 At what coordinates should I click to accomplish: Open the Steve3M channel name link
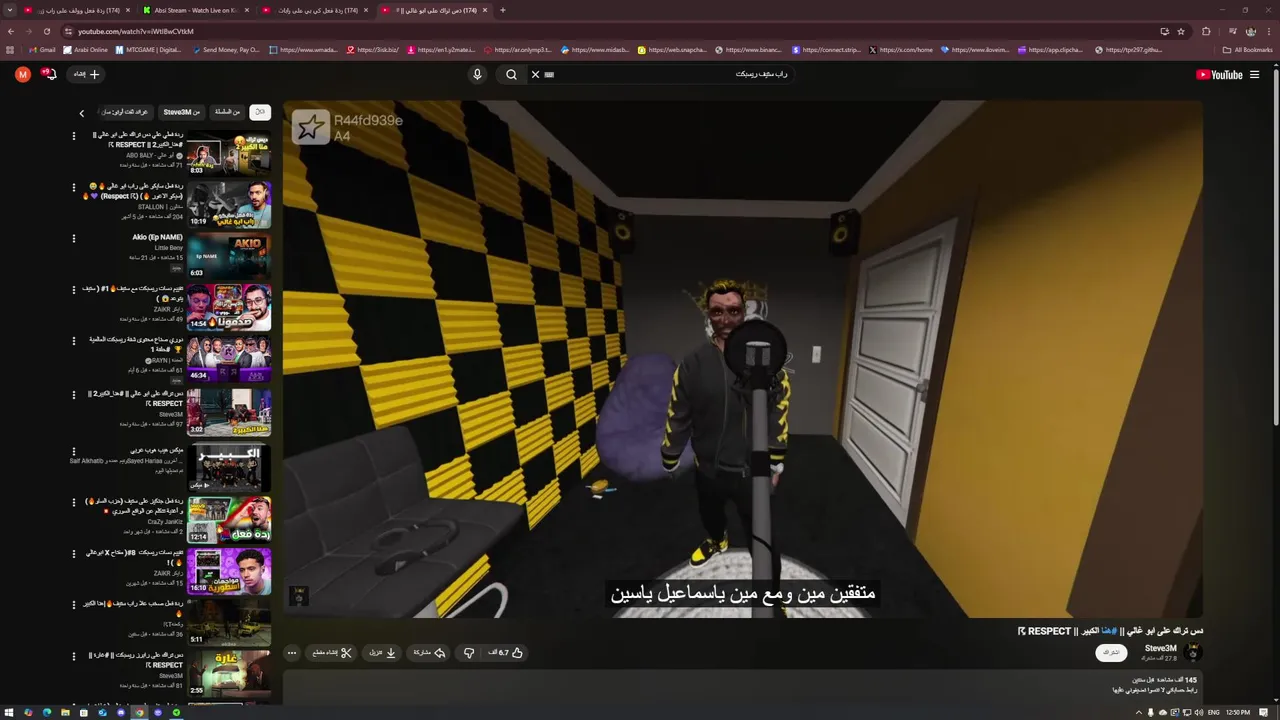tap(1161, 648)
